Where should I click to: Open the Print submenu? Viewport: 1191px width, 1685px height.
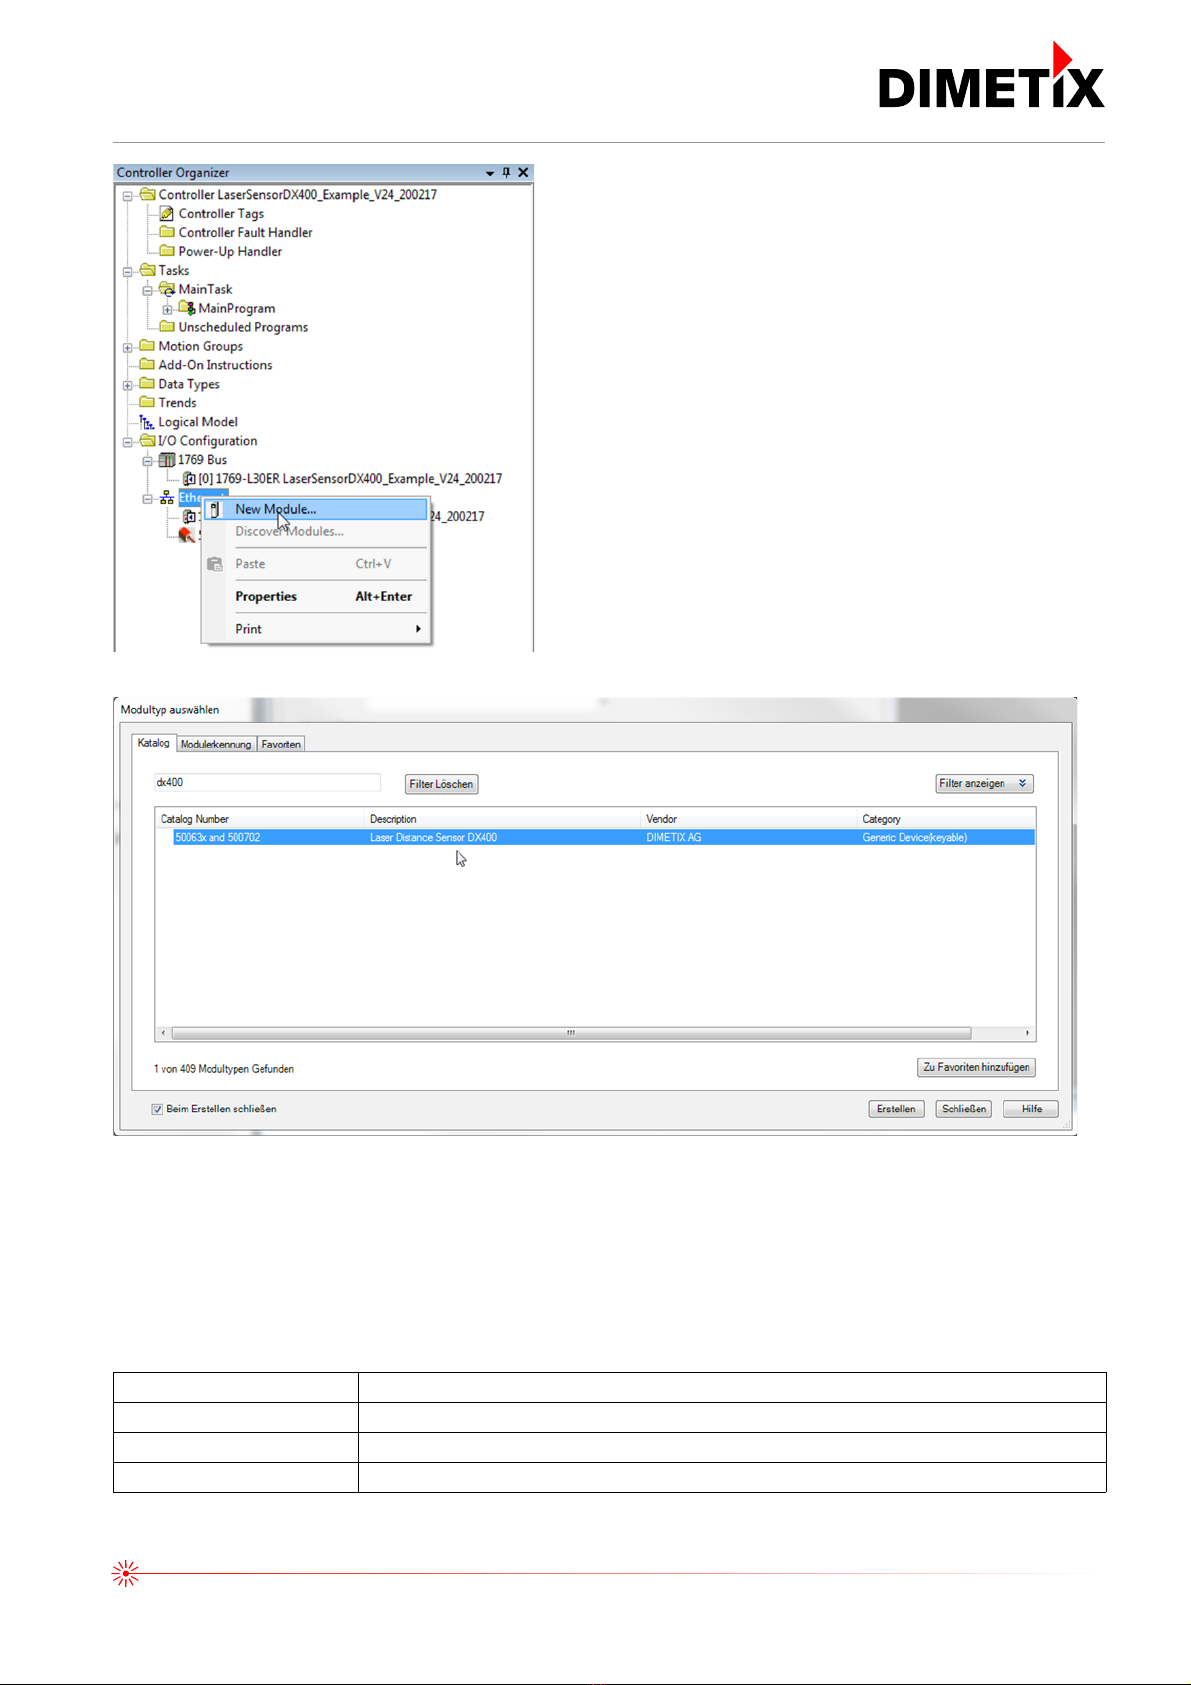pyautogui.click(x=316, y=629)
